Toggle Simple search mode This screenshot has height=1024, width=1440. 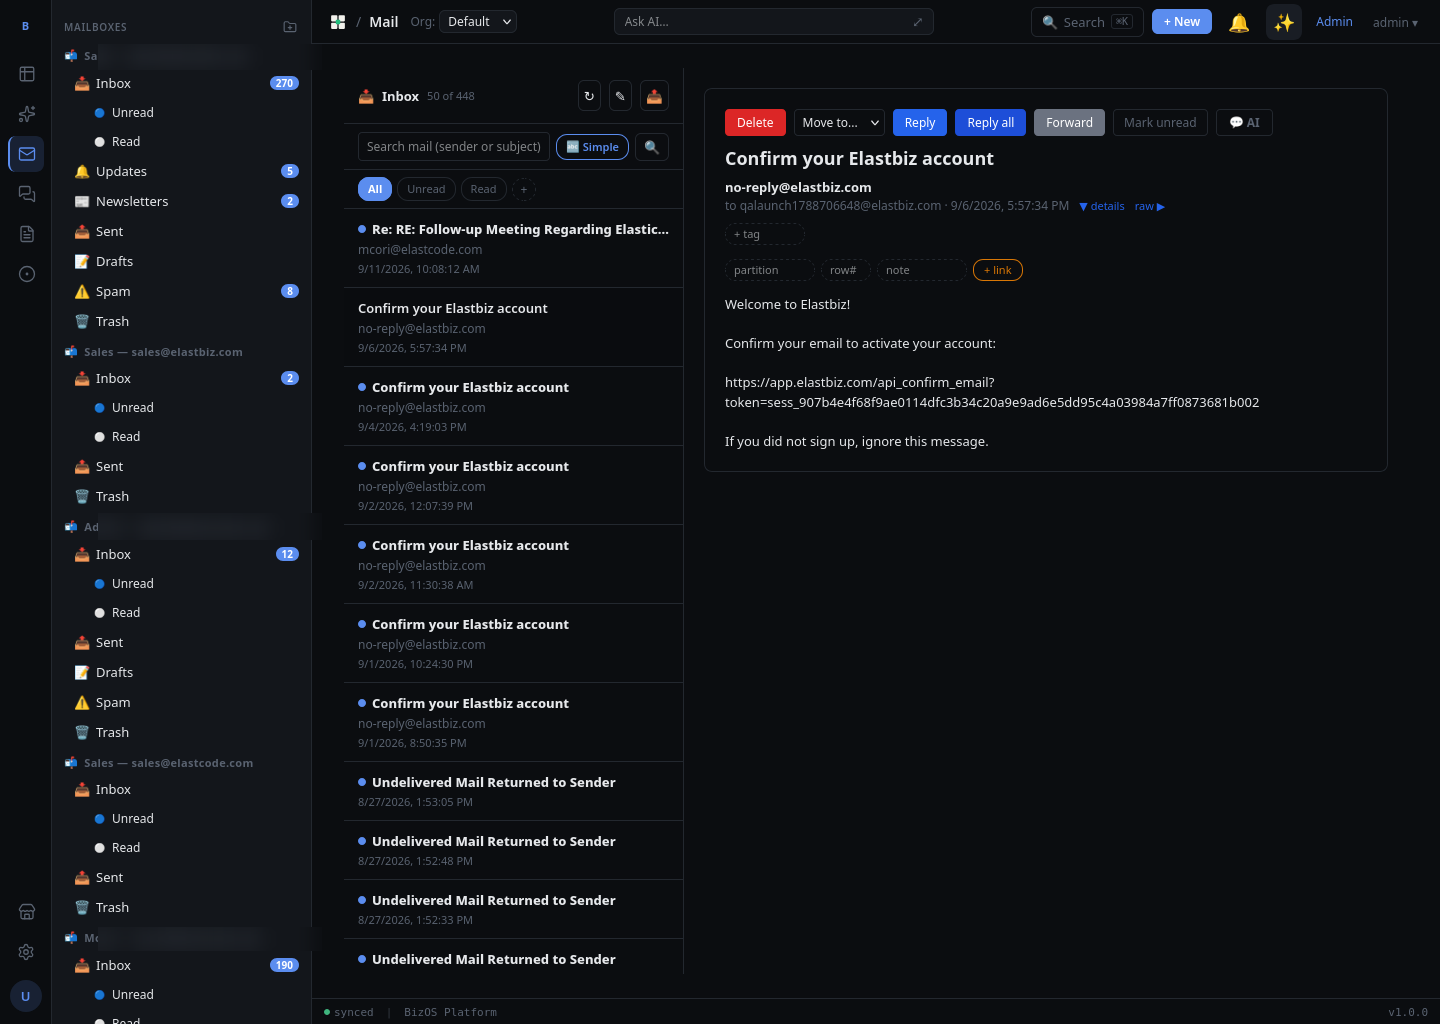click(592, 147)
